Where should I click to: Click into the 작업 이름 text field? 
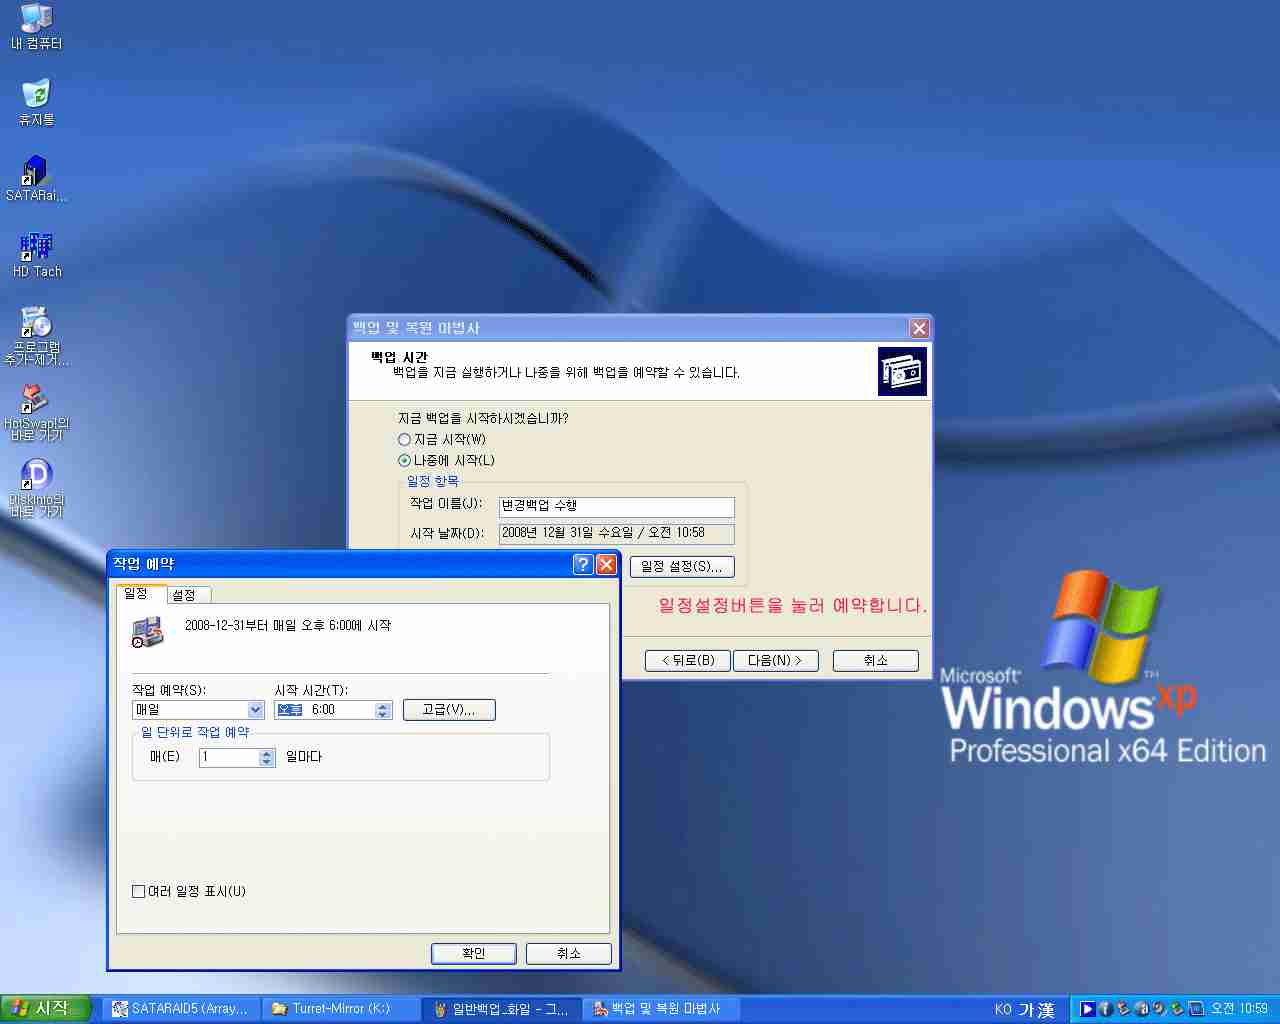point(616,507)
